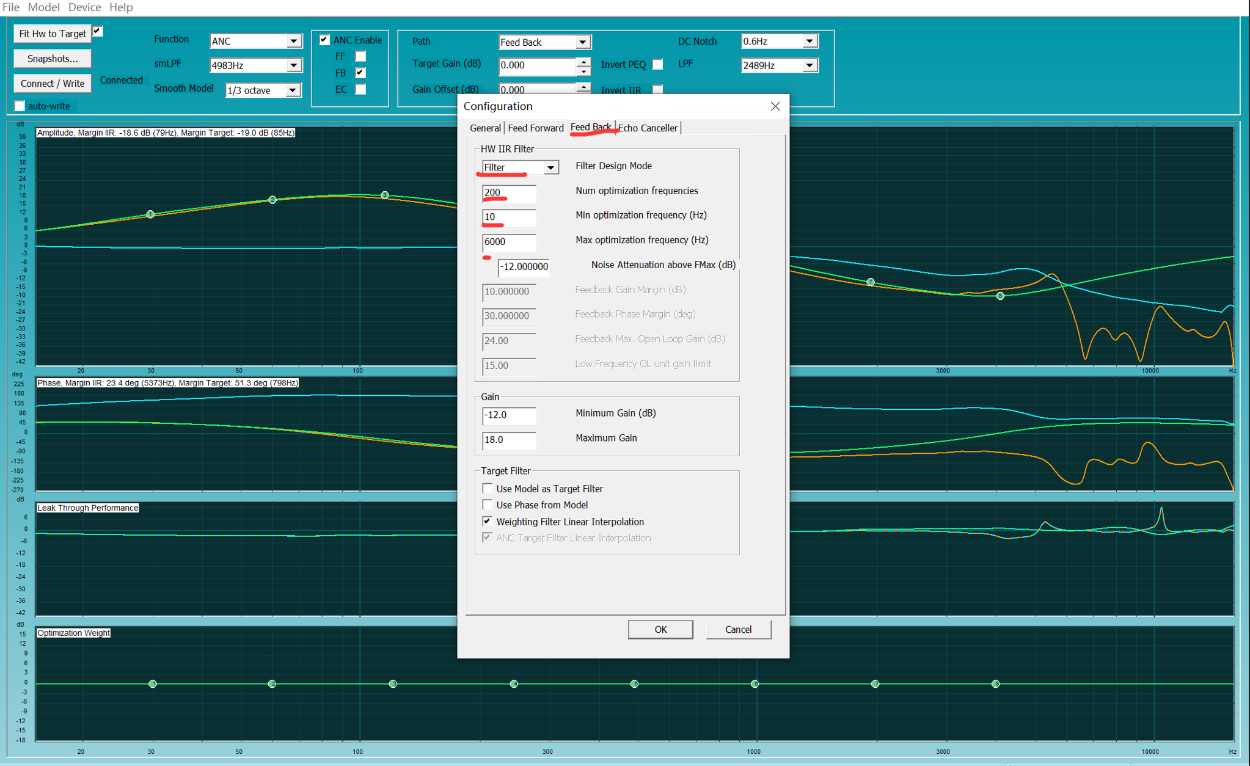Screen dimensions: 1250x766
Task: Open the Filter Design Mode dropdown
Action: [x=550, y=168]
